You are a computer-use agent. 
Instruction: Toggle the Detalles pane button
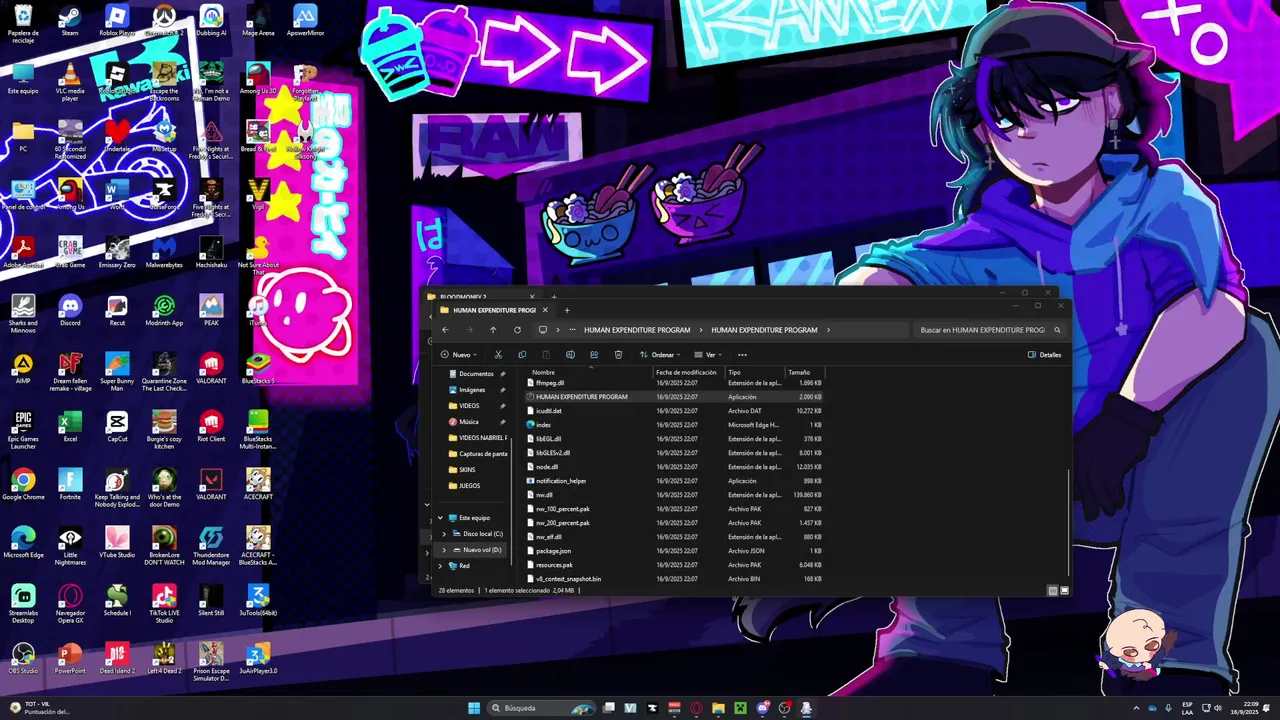point(1044,355)
